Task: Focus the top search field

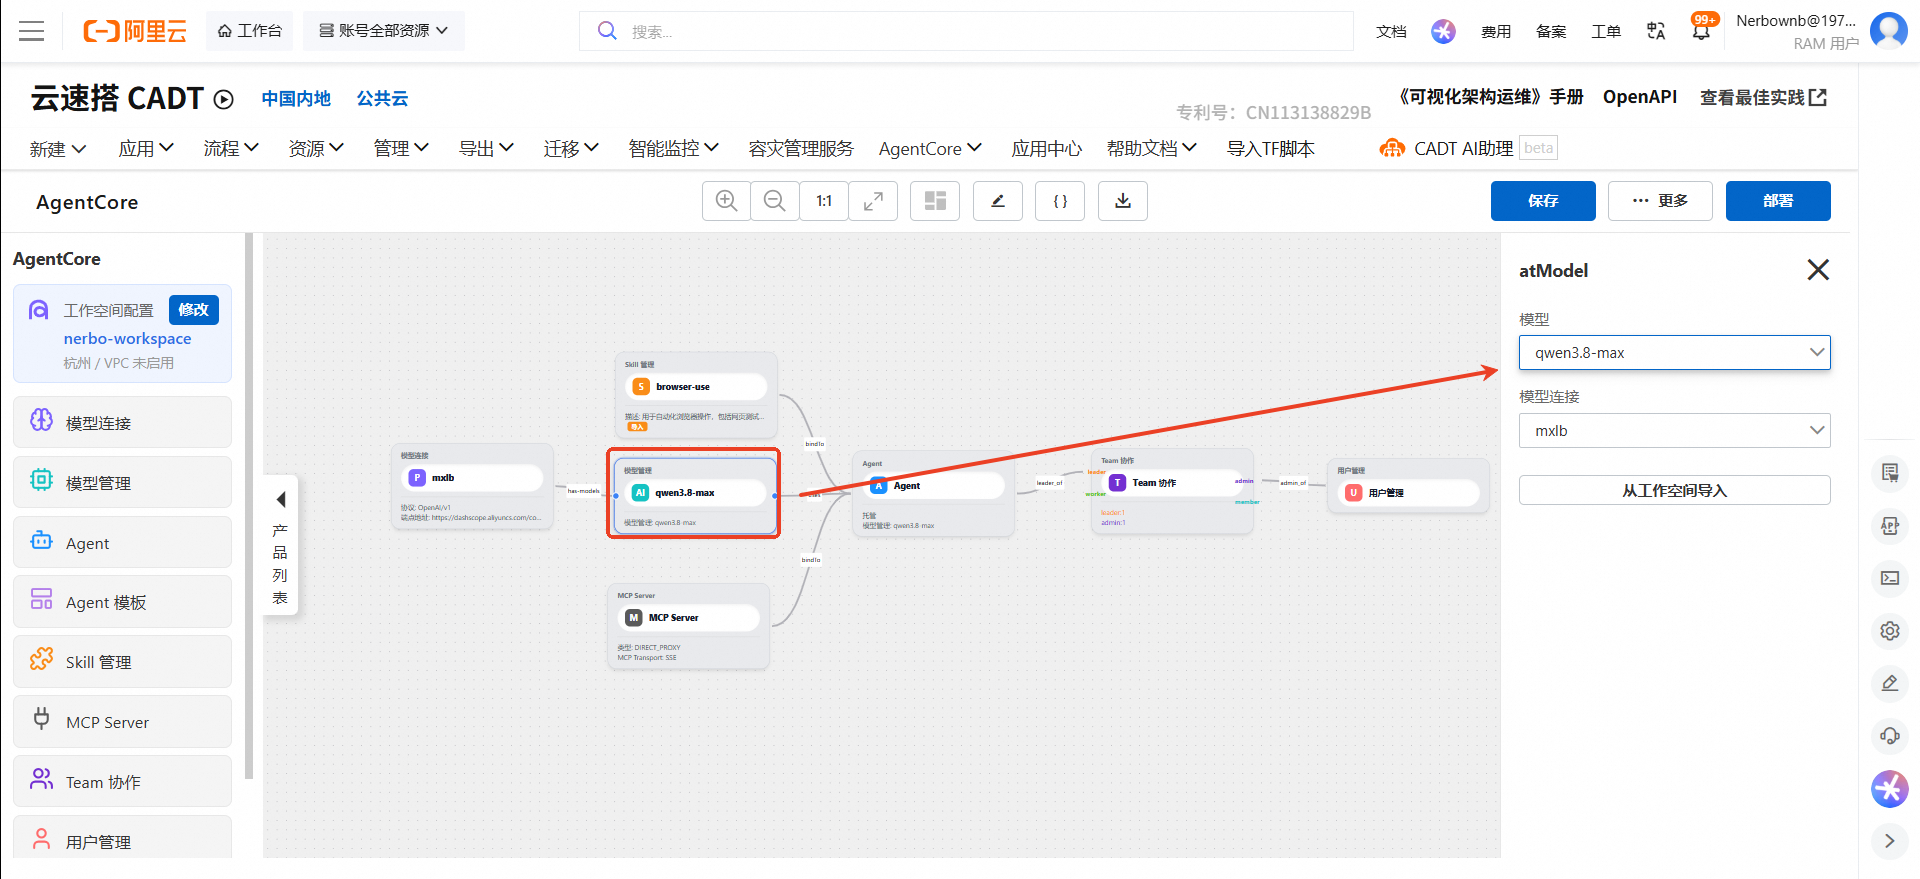Action: pyautogui.click(x=966, y=31)
